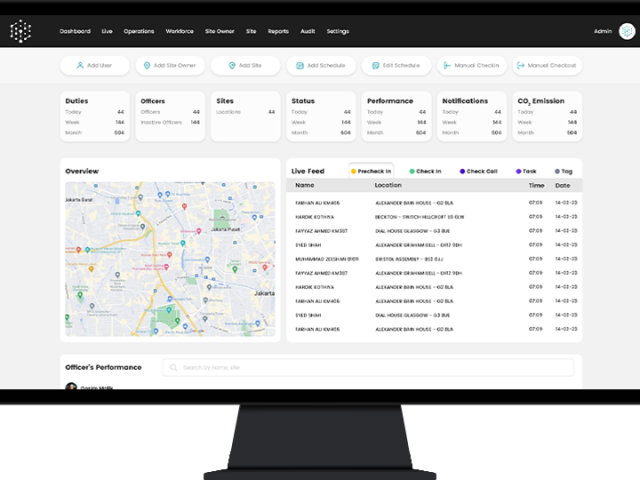Click the Jakarta Pusat map label

pyautogui.click(x=225, y=229)
